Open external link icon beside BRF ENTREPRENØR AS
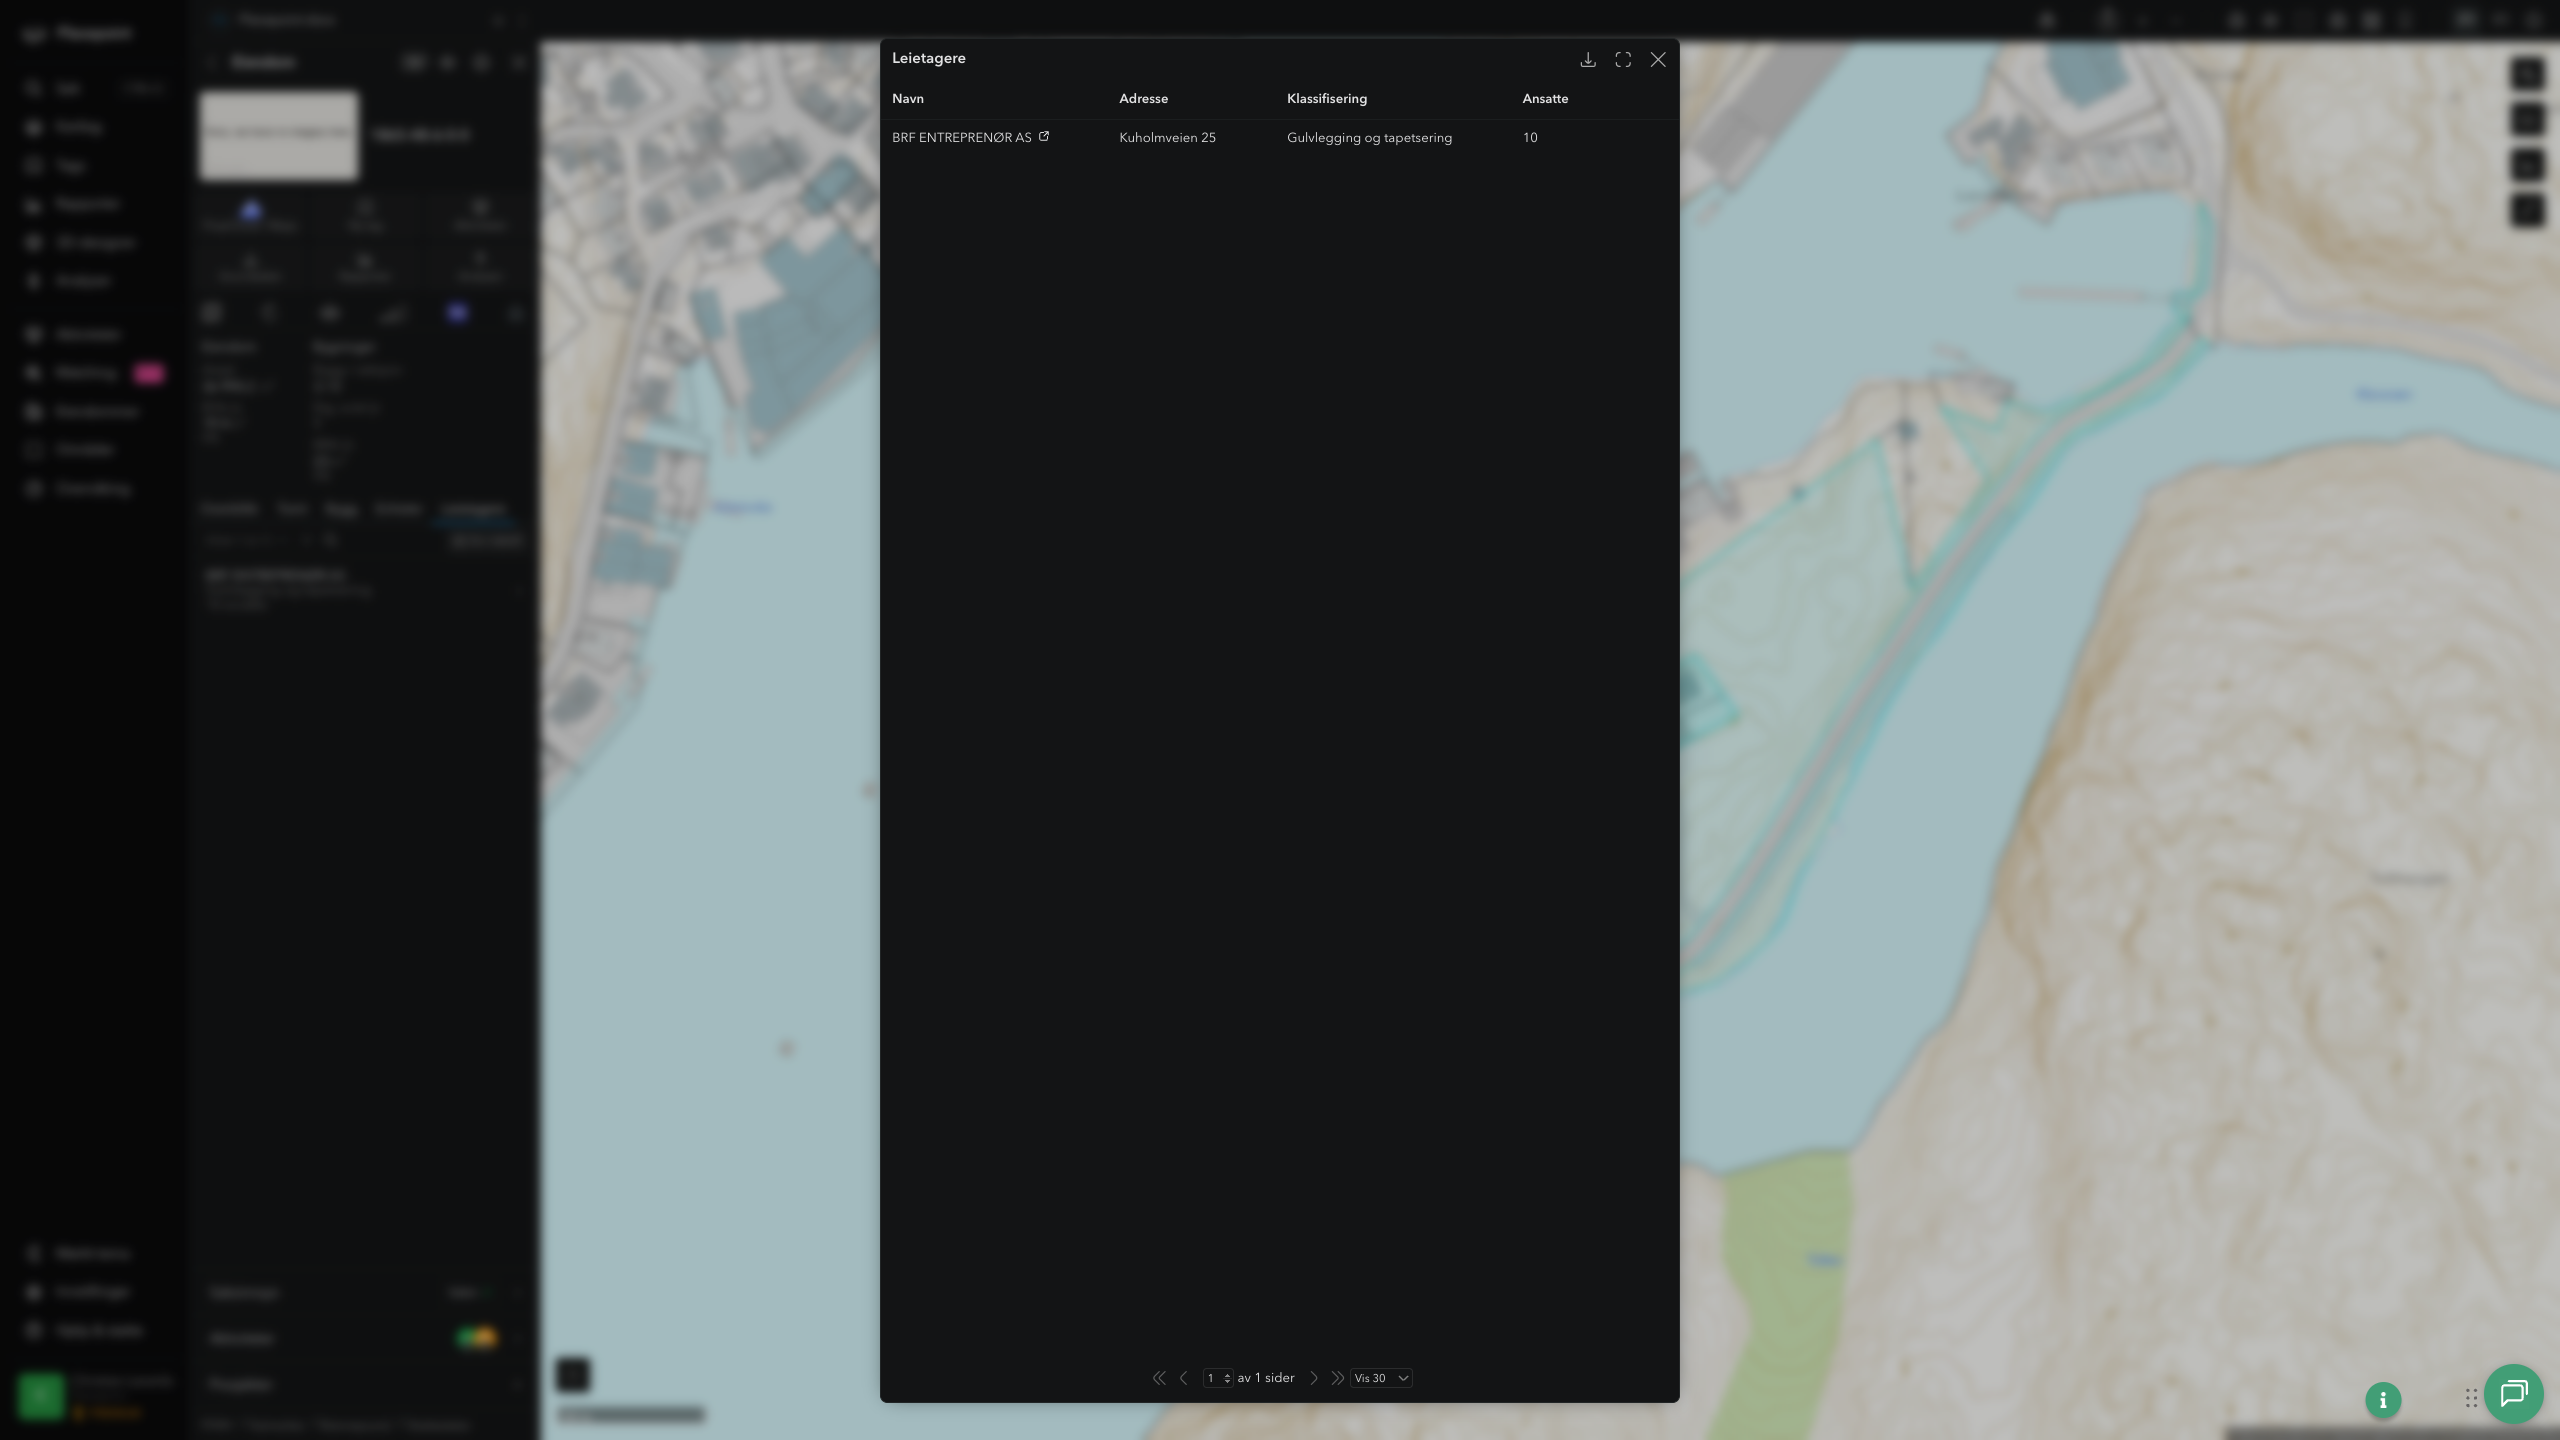Screen dimensions: 2560x1440 click(x=1044, y=136)
